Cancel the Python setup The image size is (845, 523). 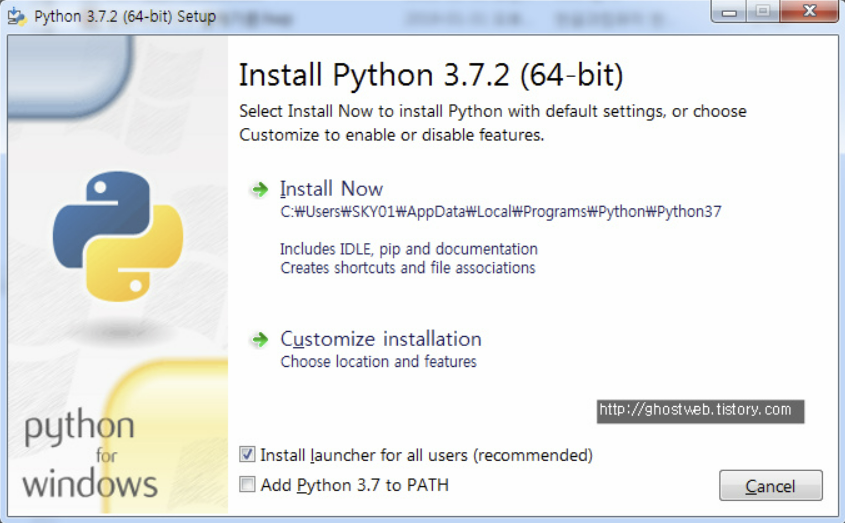click(x=771, y=486)
